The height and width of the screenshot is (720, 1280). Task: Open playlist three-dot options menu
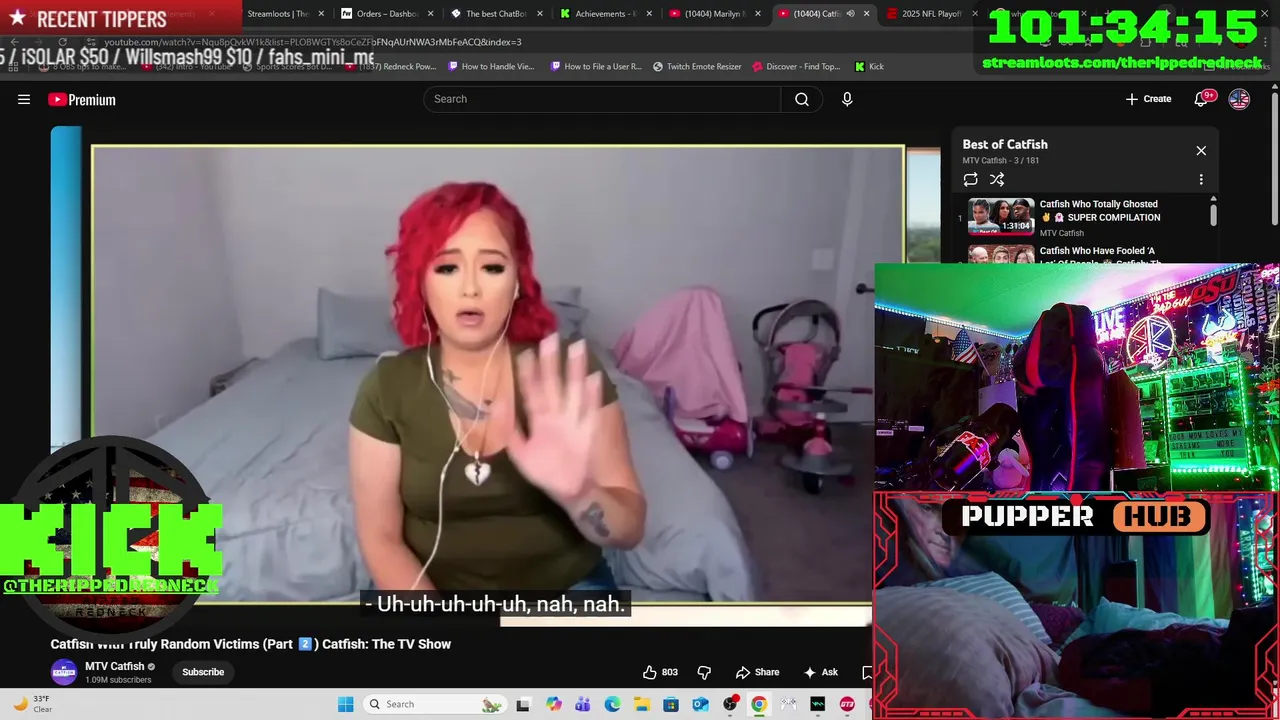[1201, 180]
